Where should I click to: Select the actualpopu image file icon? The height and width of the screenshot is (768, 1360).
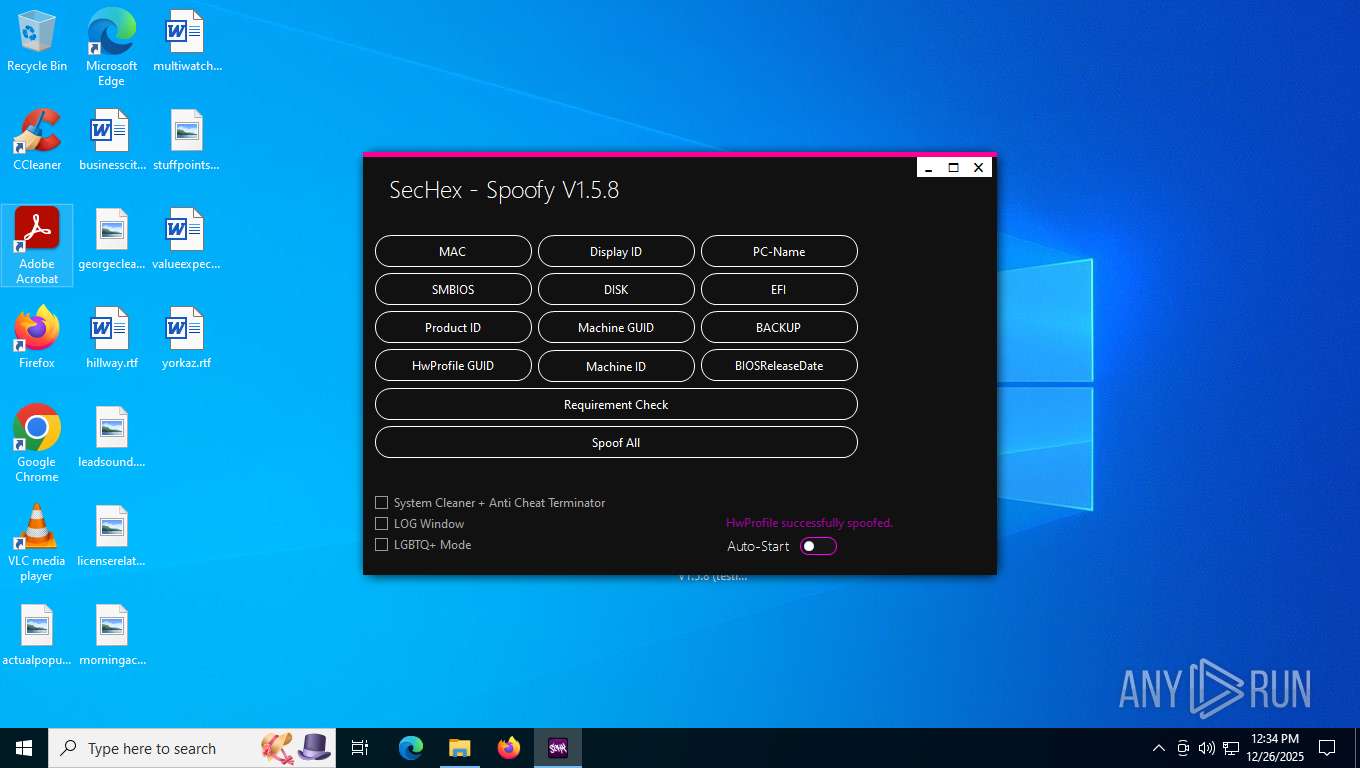[x=37, y=636]
